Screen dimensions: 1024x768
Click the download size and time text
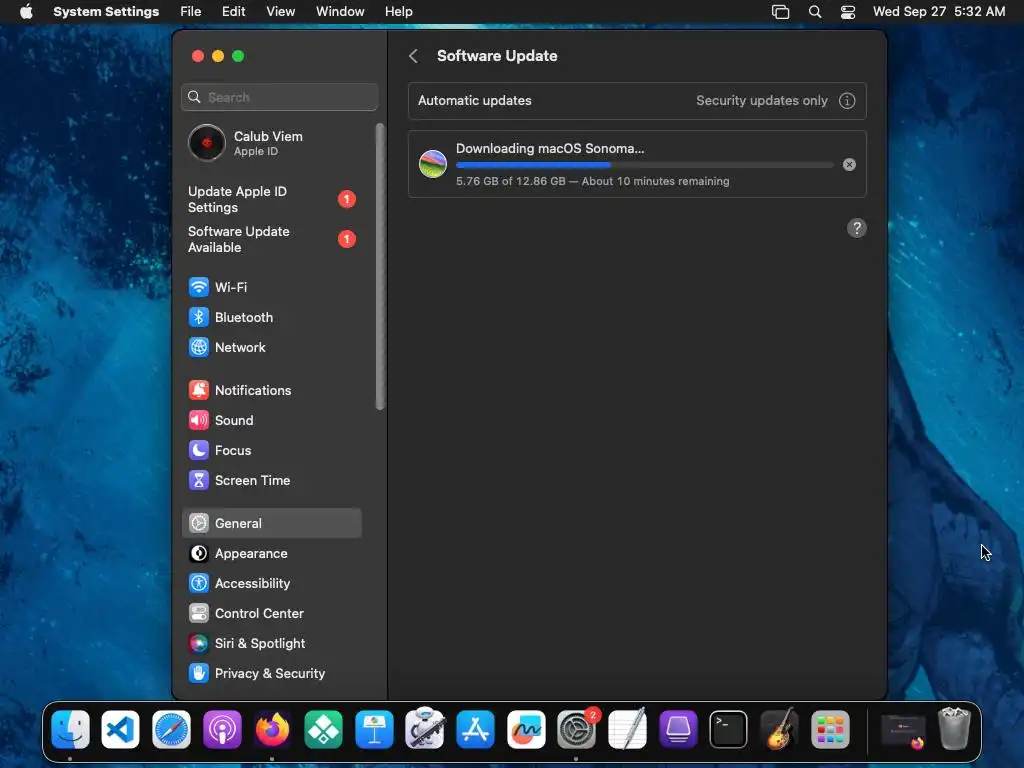pos(592,182)
